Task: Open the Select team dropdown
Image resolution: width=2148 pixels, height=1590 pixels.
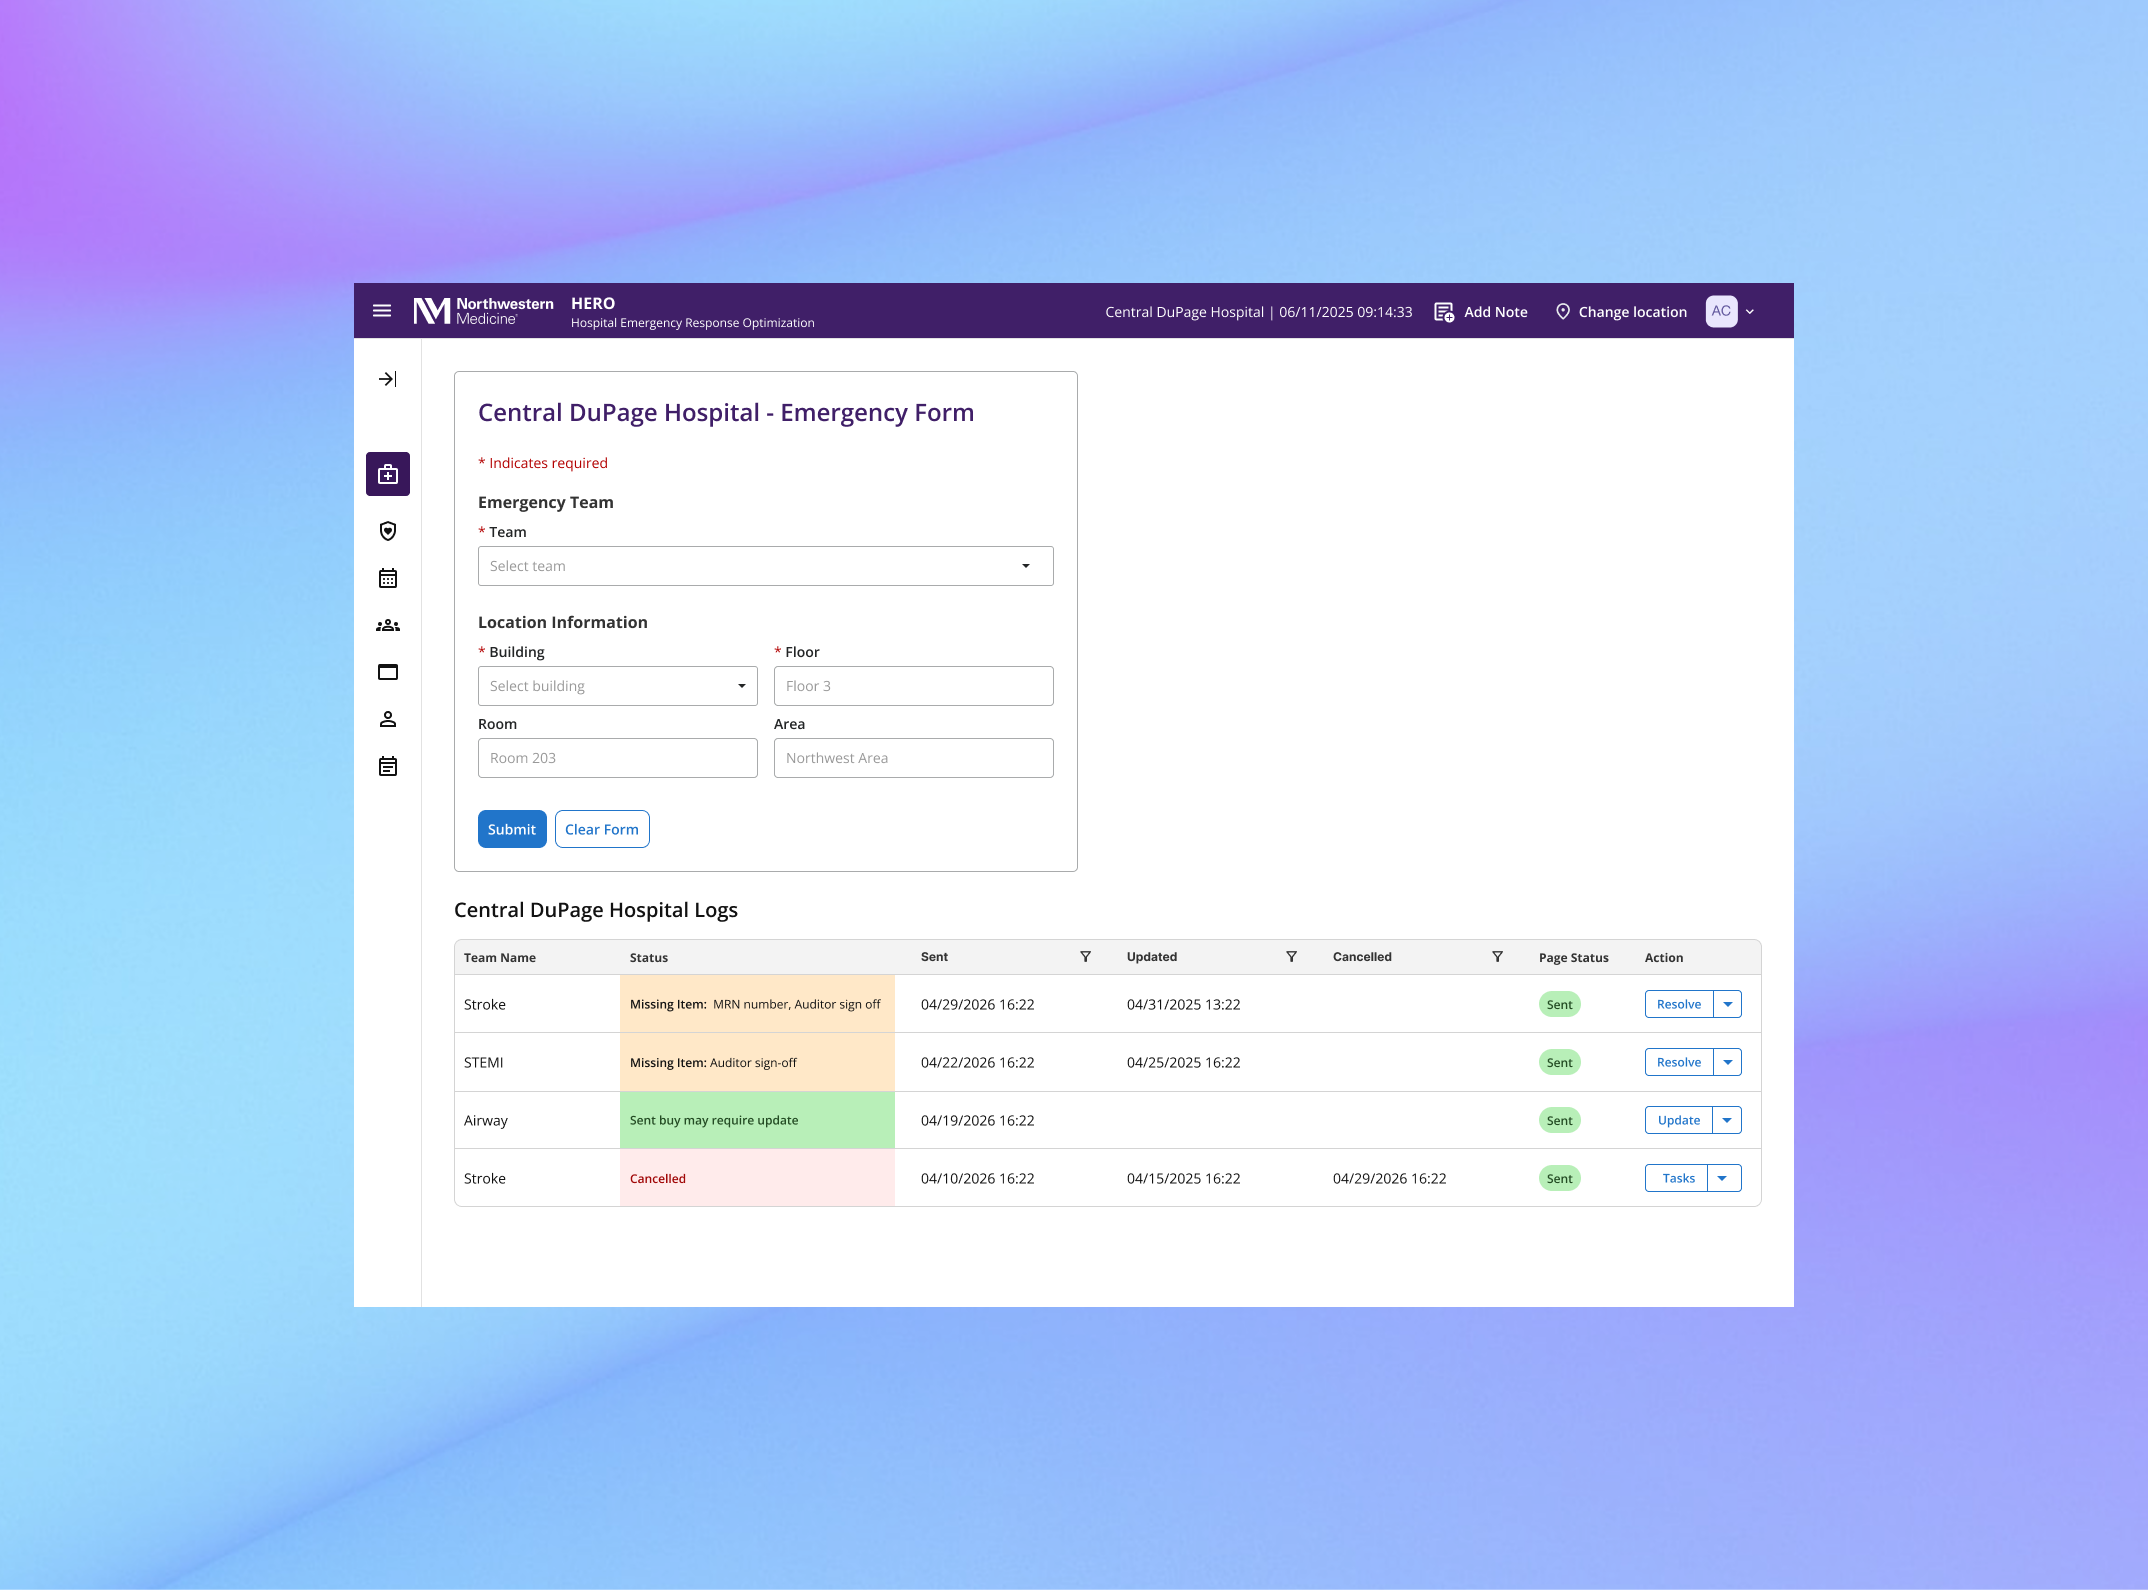Action: tap(765, 566)
